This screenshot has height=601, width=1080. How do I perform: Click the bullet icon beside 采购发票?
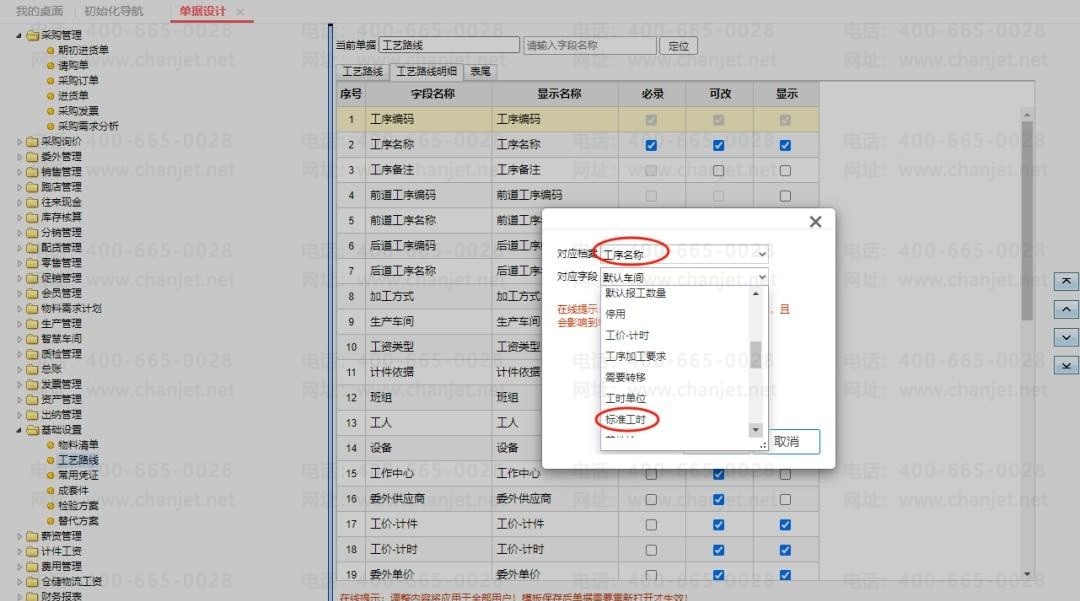tap(50, 111)
